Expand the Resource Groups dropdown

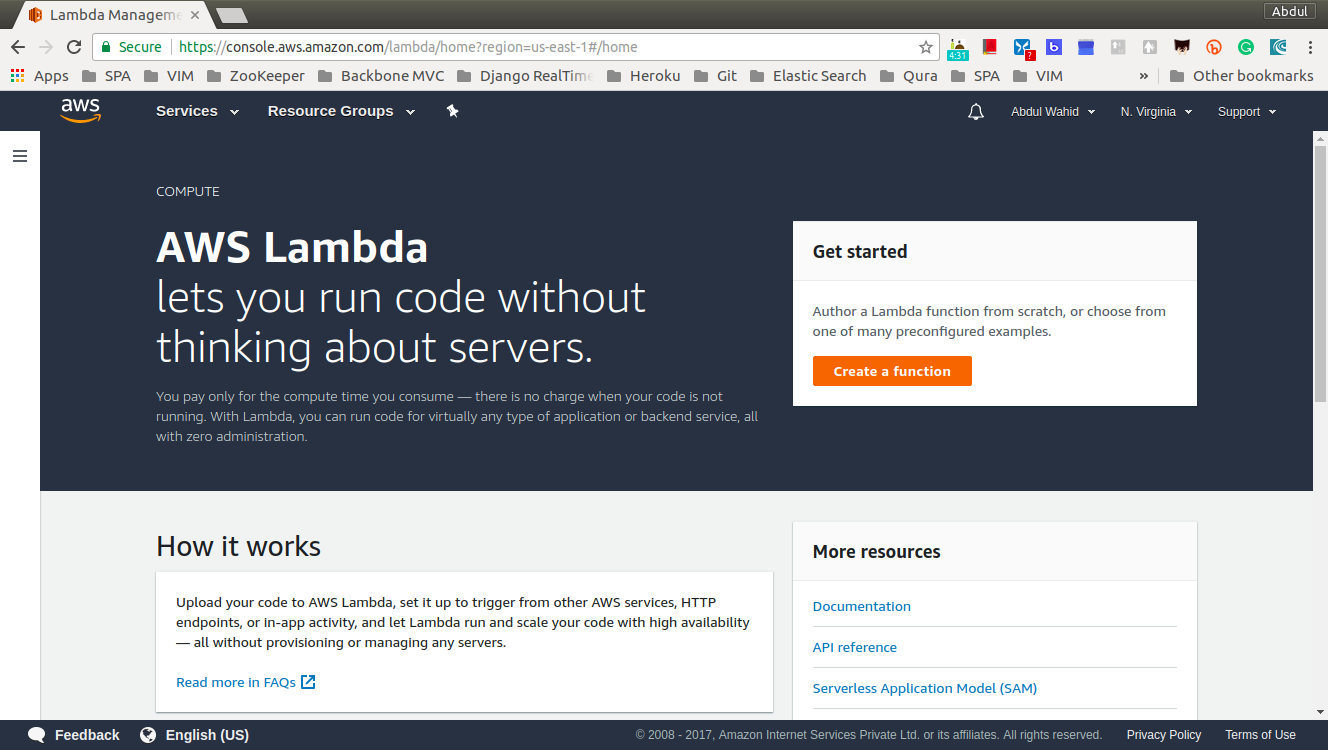click(x=341, y=111)
